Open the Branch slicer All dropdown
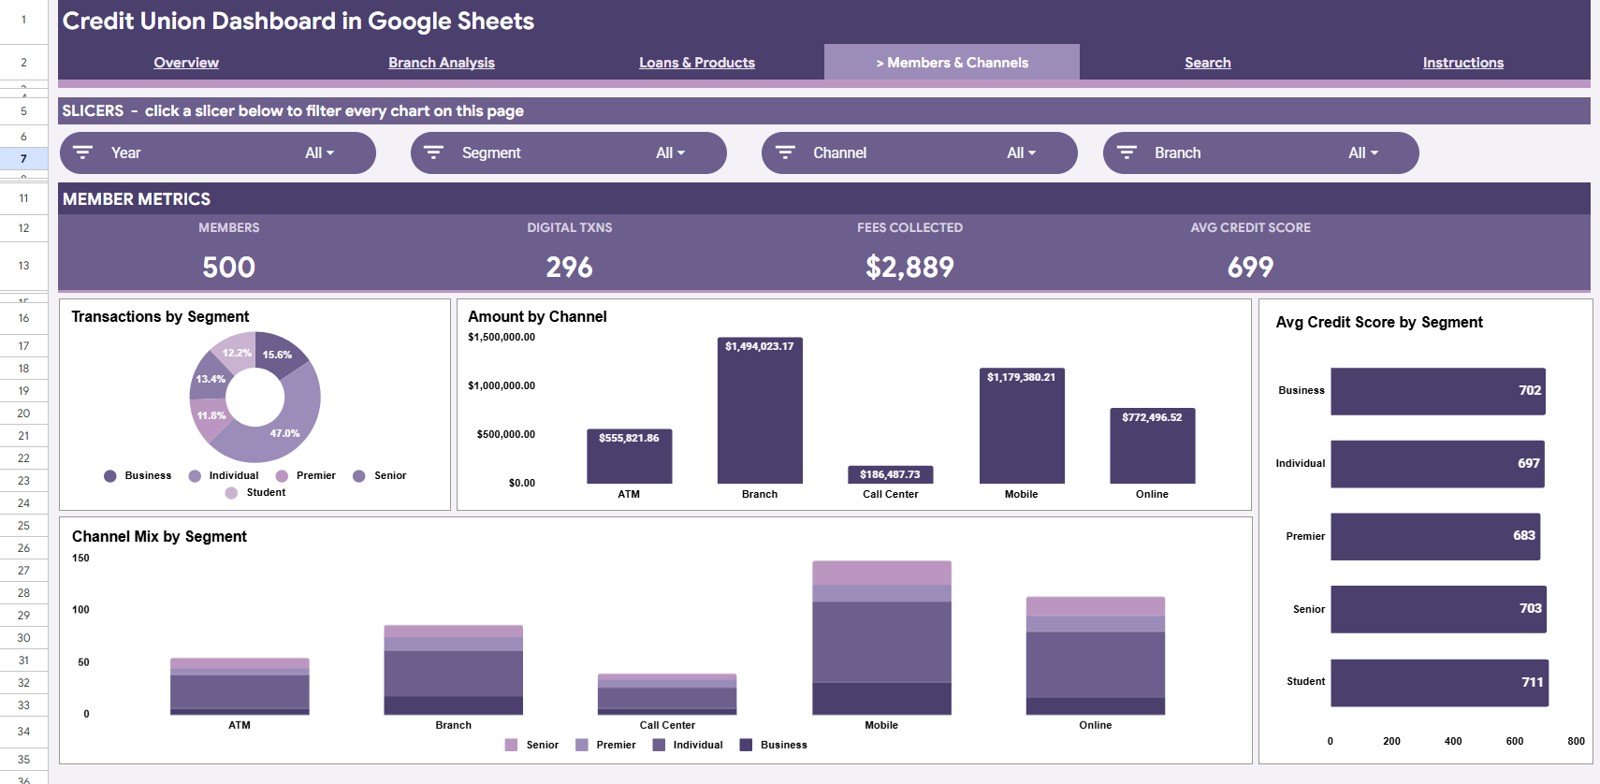 [1363, 153]
